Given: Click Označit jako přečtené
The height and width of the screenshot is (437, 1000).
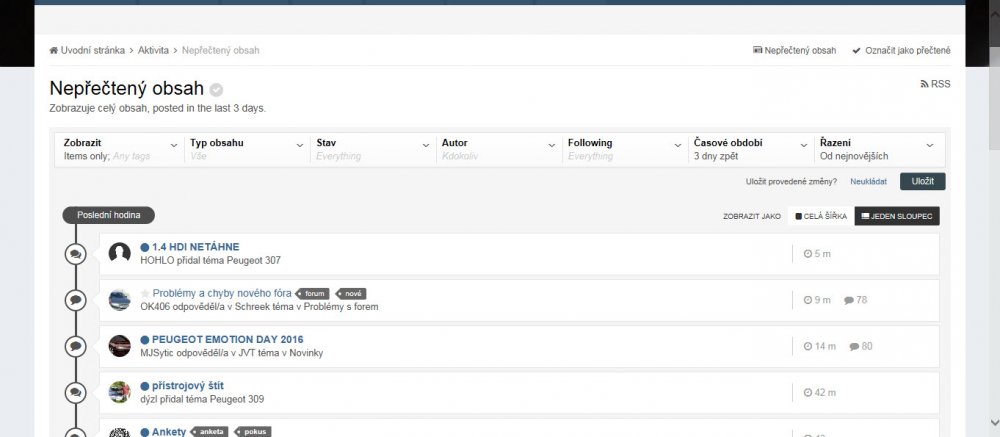Looking at the screenshot, I should pyautogui.click(x=901, y=50).
